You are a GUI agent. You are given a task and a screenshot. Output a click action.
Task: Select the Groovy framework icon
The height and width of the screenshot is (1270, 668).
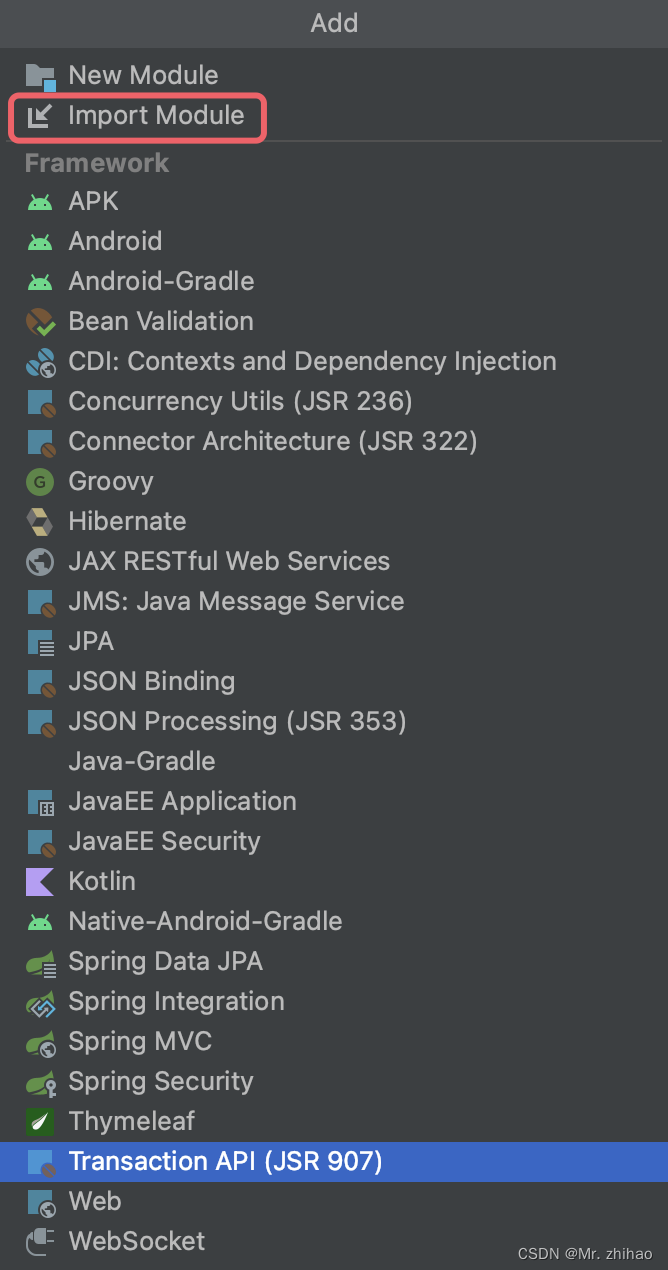(40, 481)
